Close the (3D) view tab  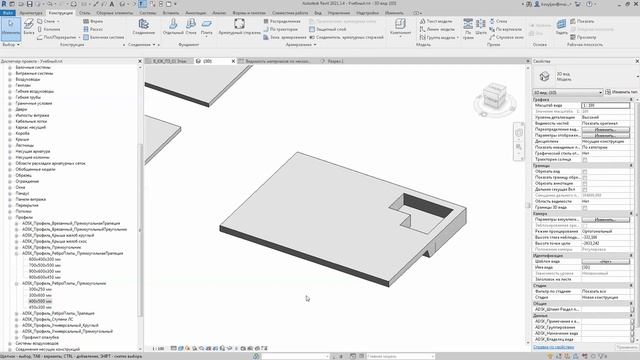233,61
